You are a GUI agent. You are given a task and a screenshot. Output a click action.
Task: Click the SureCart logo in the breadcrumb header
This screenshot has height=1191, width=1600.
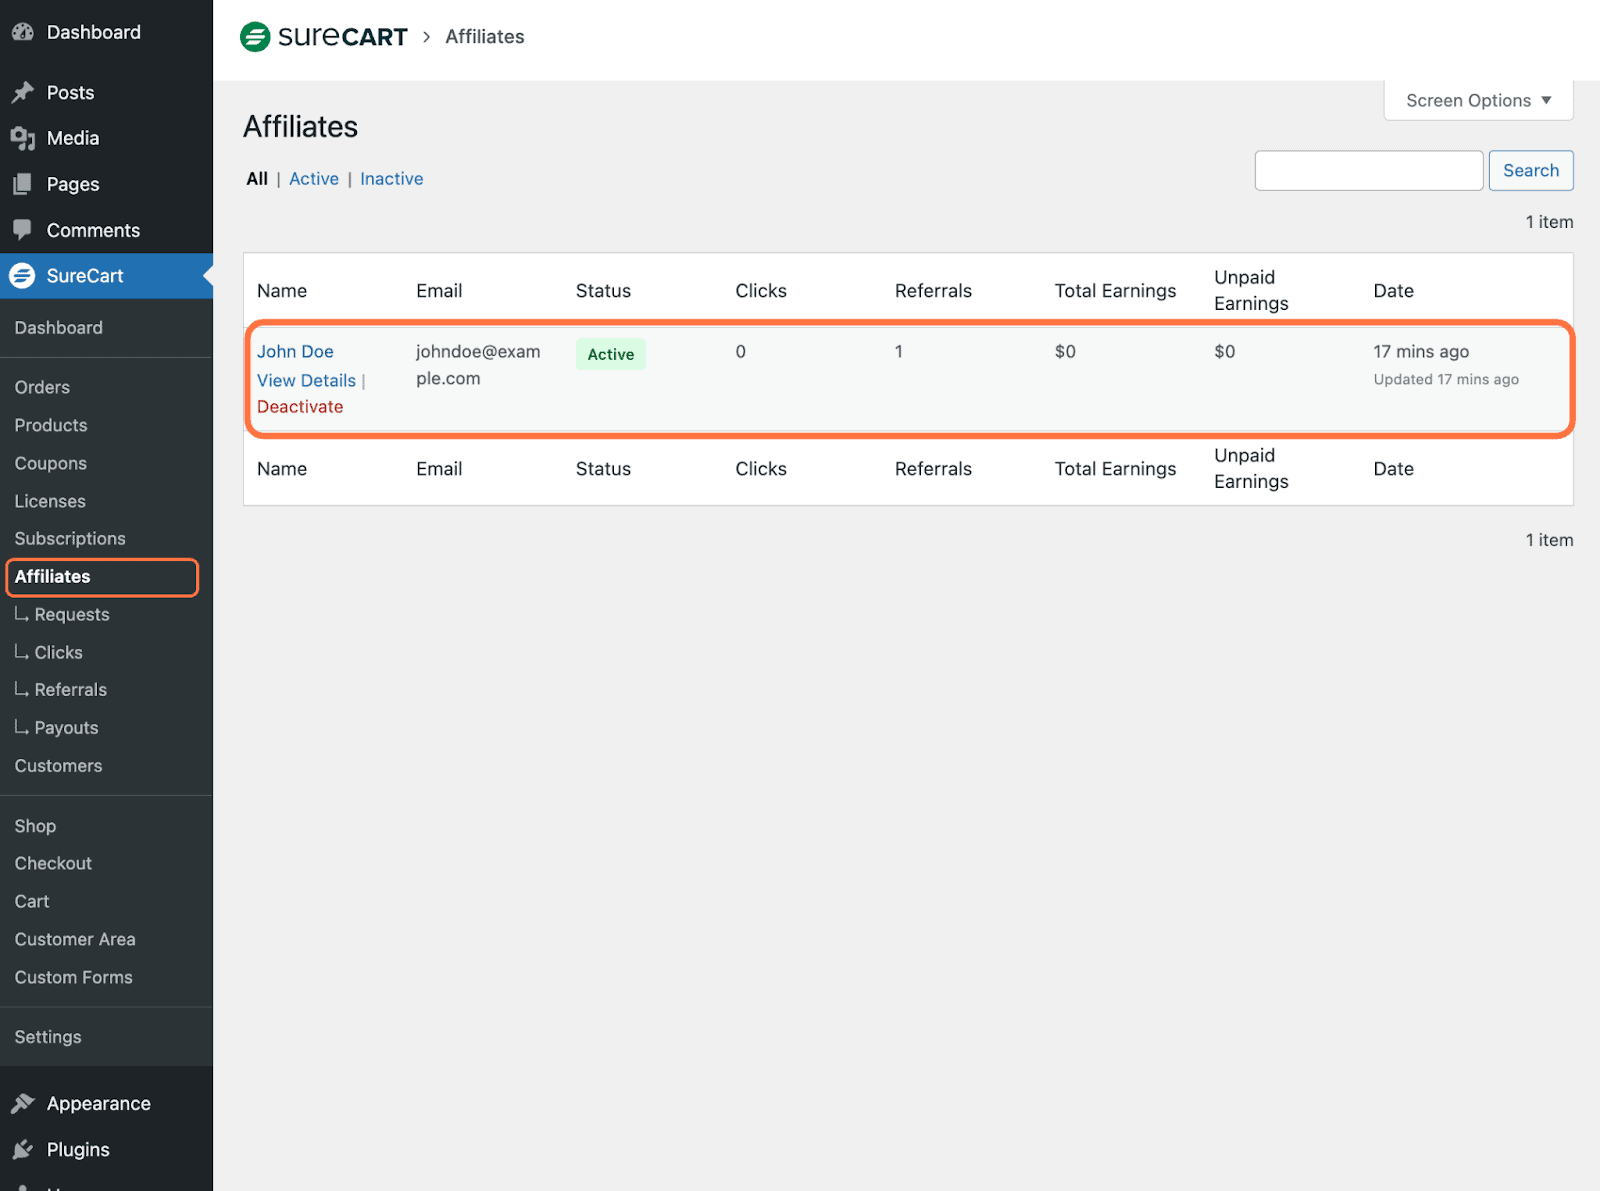[x=323, y=36]
